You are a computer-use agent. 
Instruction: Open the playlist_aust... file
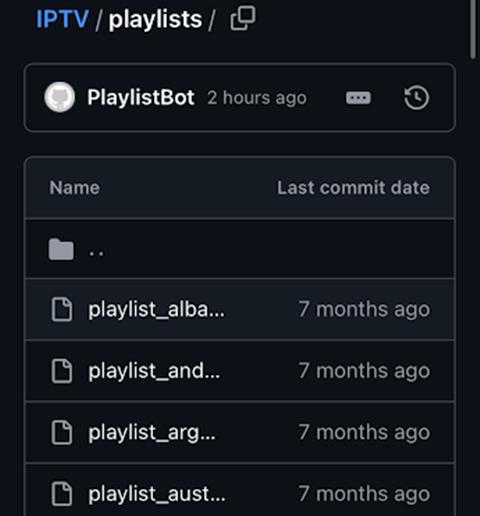tap(157, 494)
